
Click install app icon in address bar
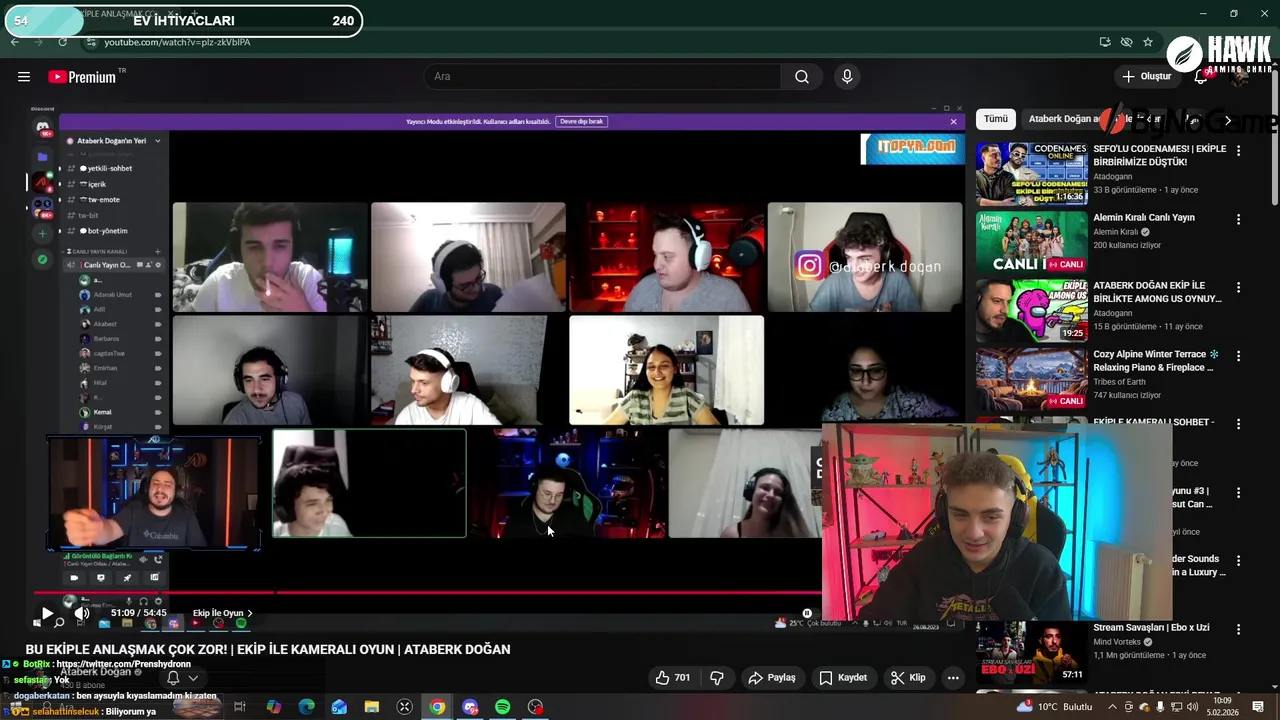[1104, 42]
